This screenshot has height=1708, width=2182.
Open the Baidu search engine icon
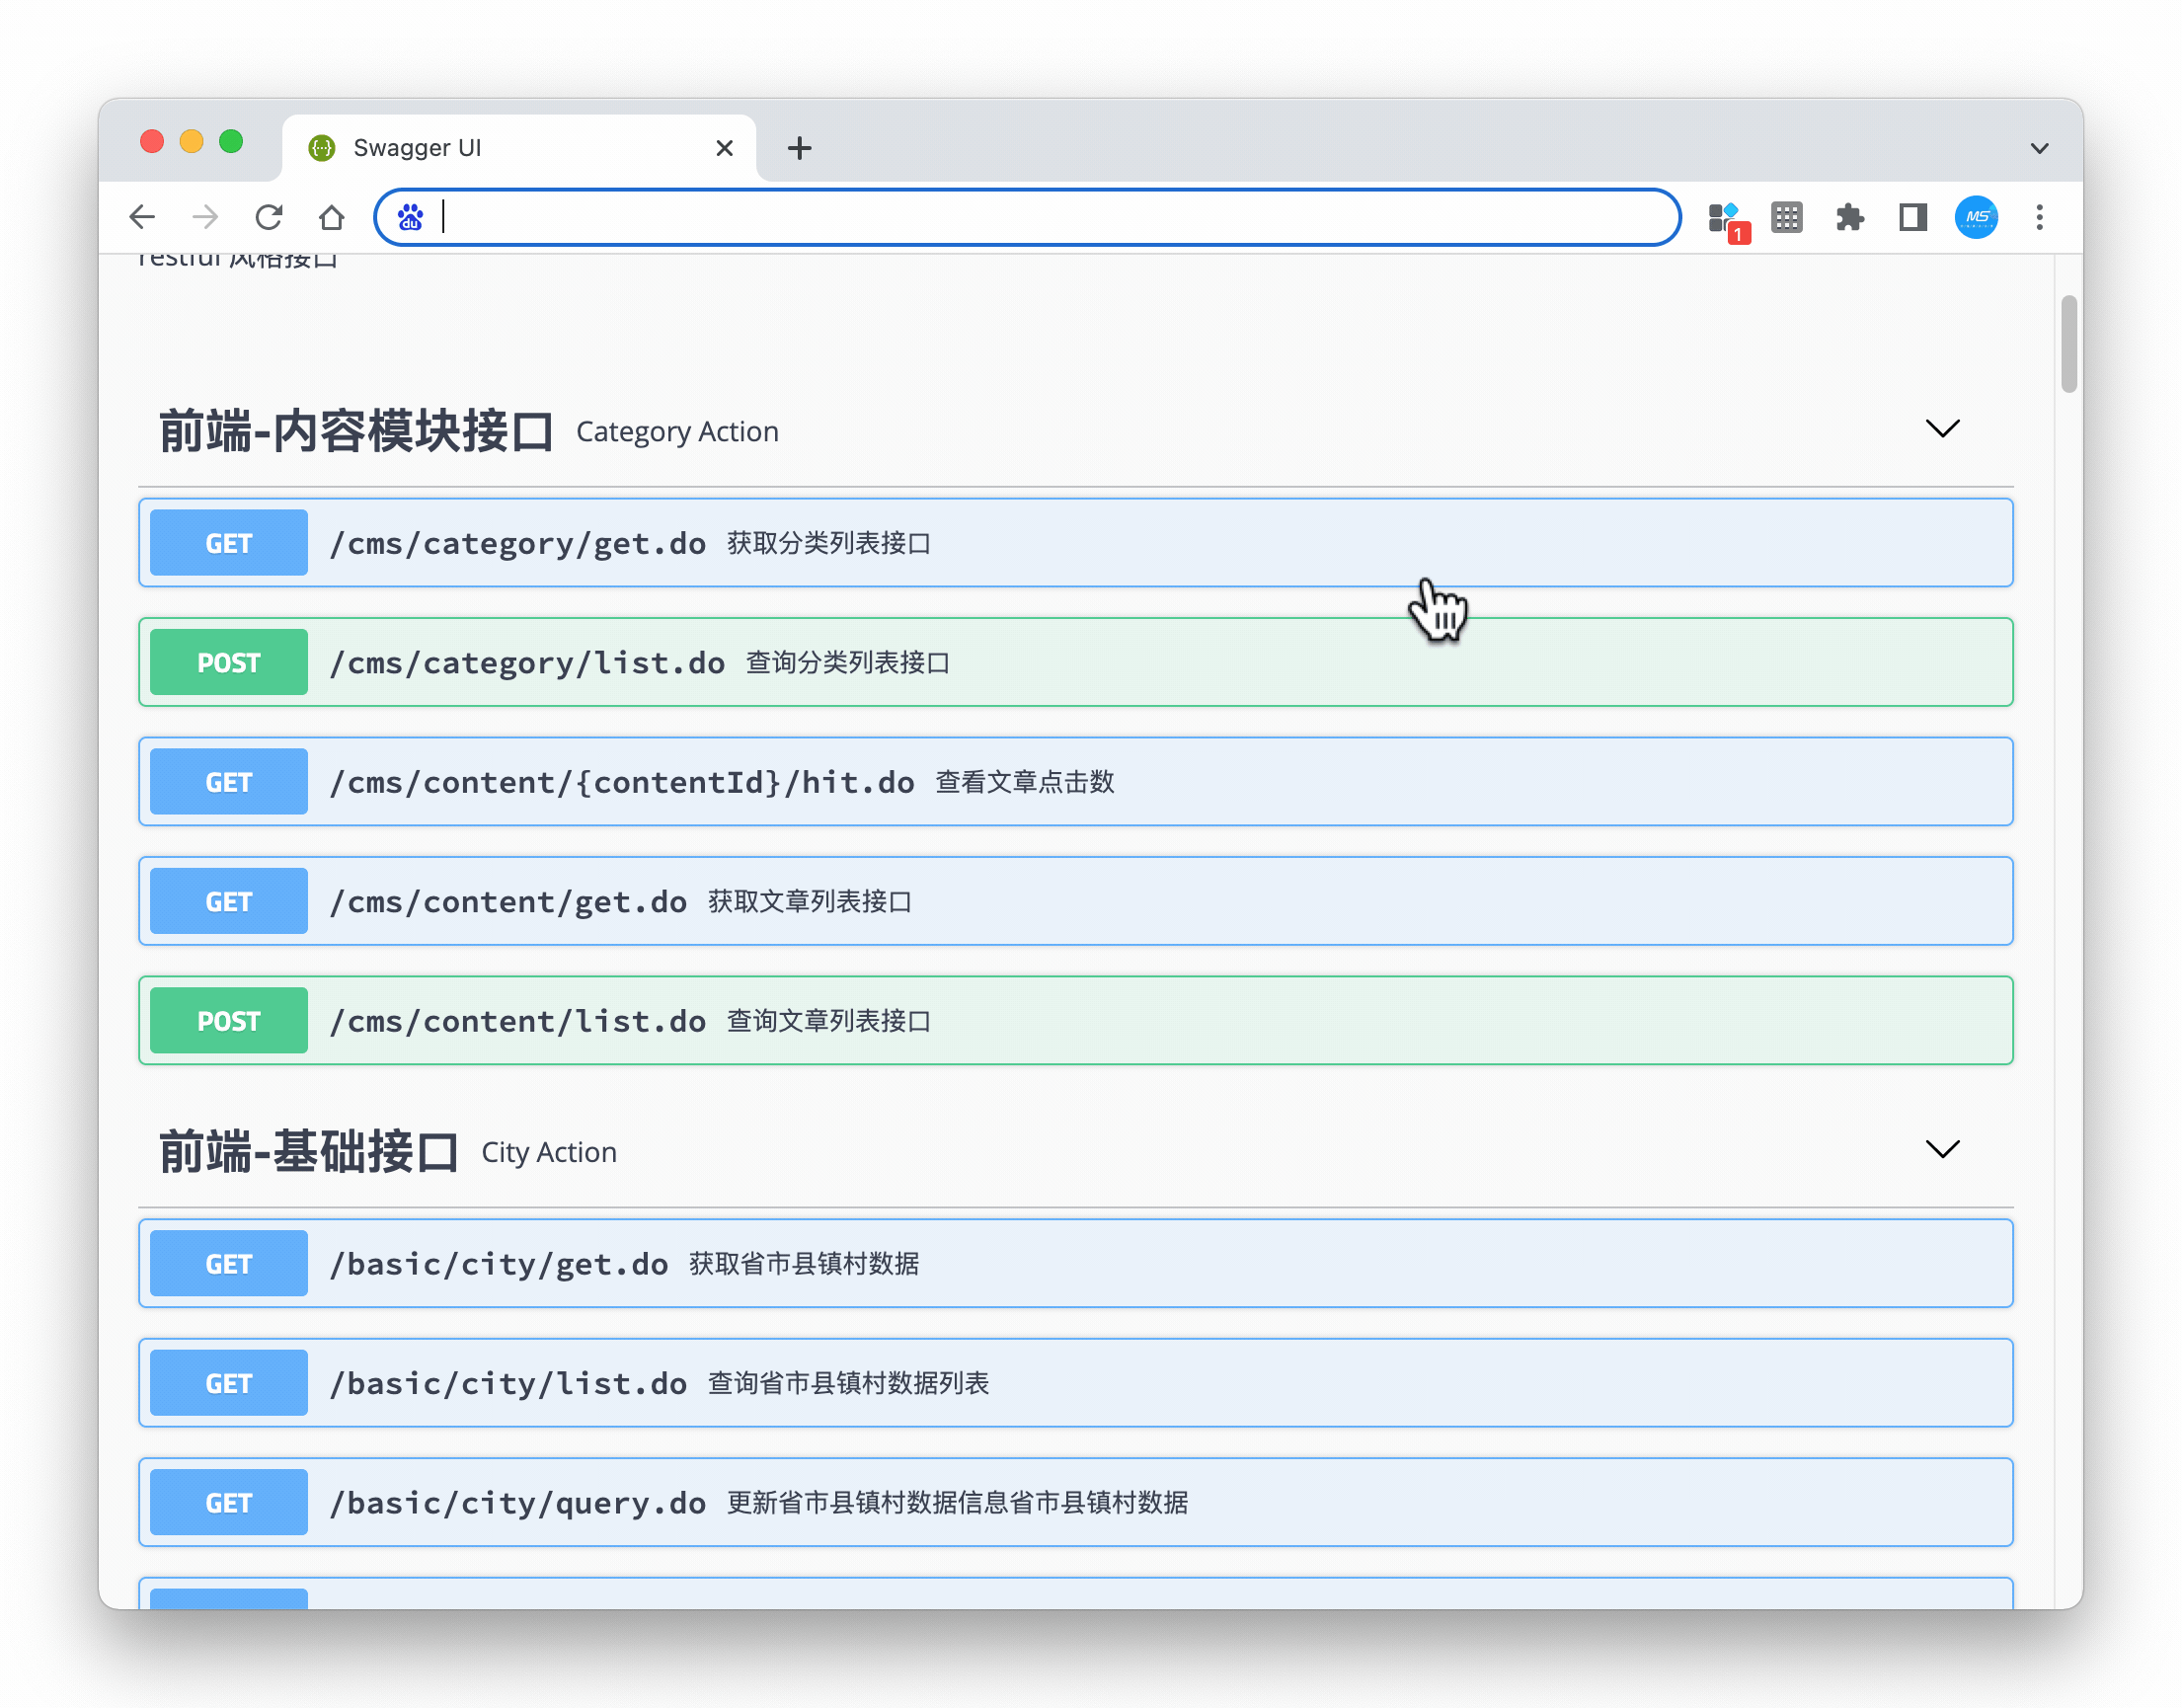(x=410, y=217)
